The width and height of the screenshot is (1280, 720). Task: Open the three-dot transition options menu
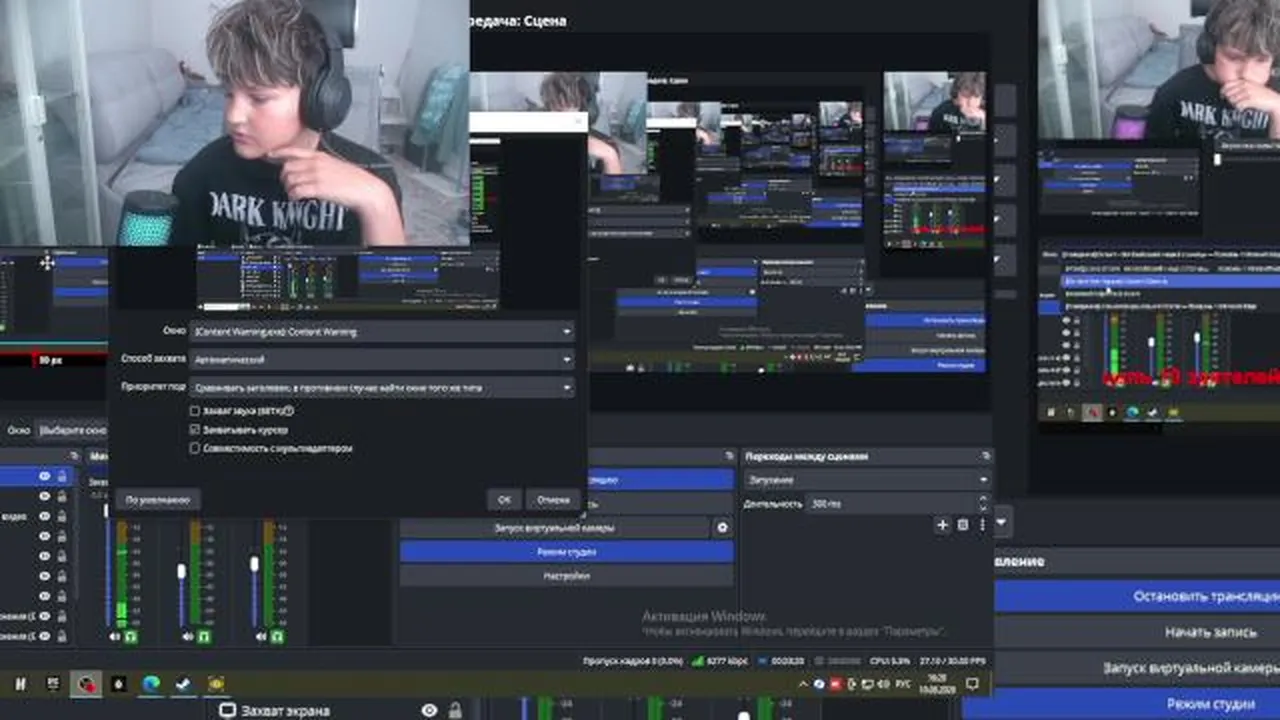[x=982, y=524]
